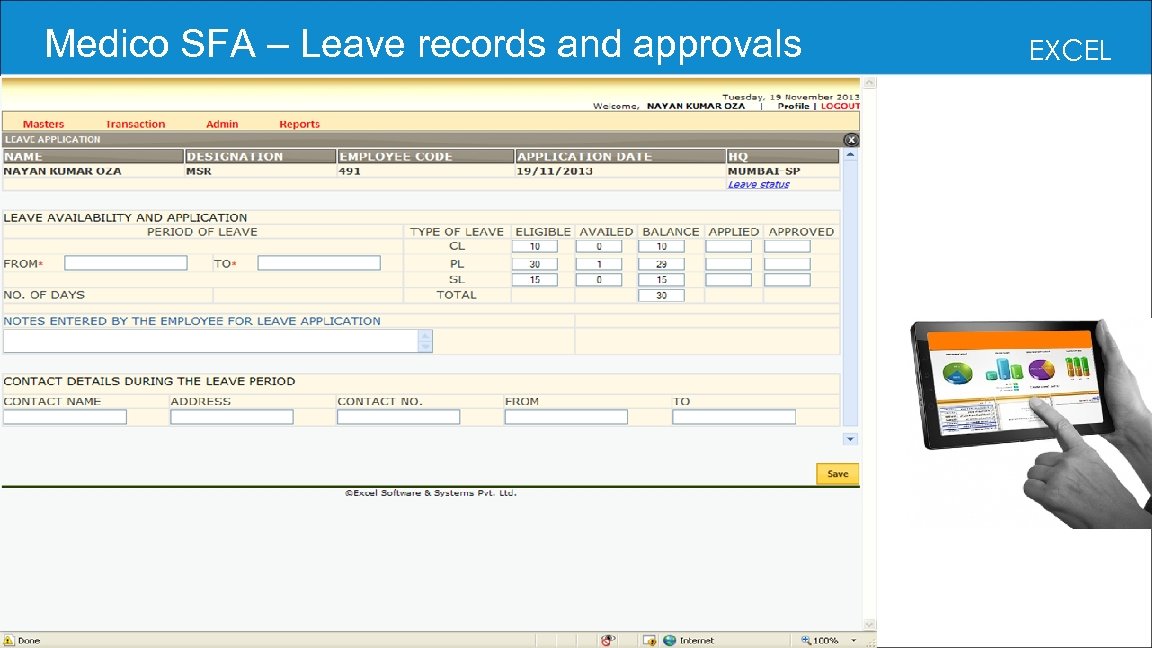Close the Leave Application window

tap(852, 139)
